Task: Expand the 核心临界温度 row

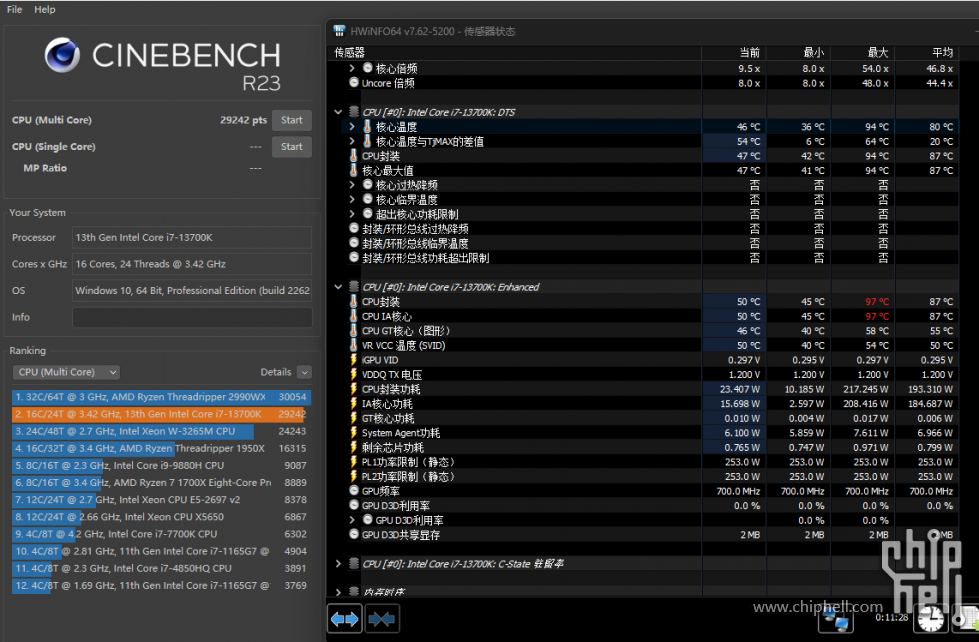Action: tap(352, 199)
